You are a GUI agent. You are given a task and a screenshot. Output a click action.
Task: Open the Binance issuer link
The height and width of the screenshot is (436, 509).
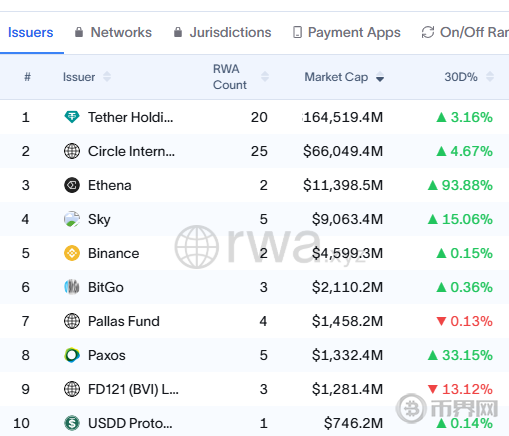pos(113,253)
